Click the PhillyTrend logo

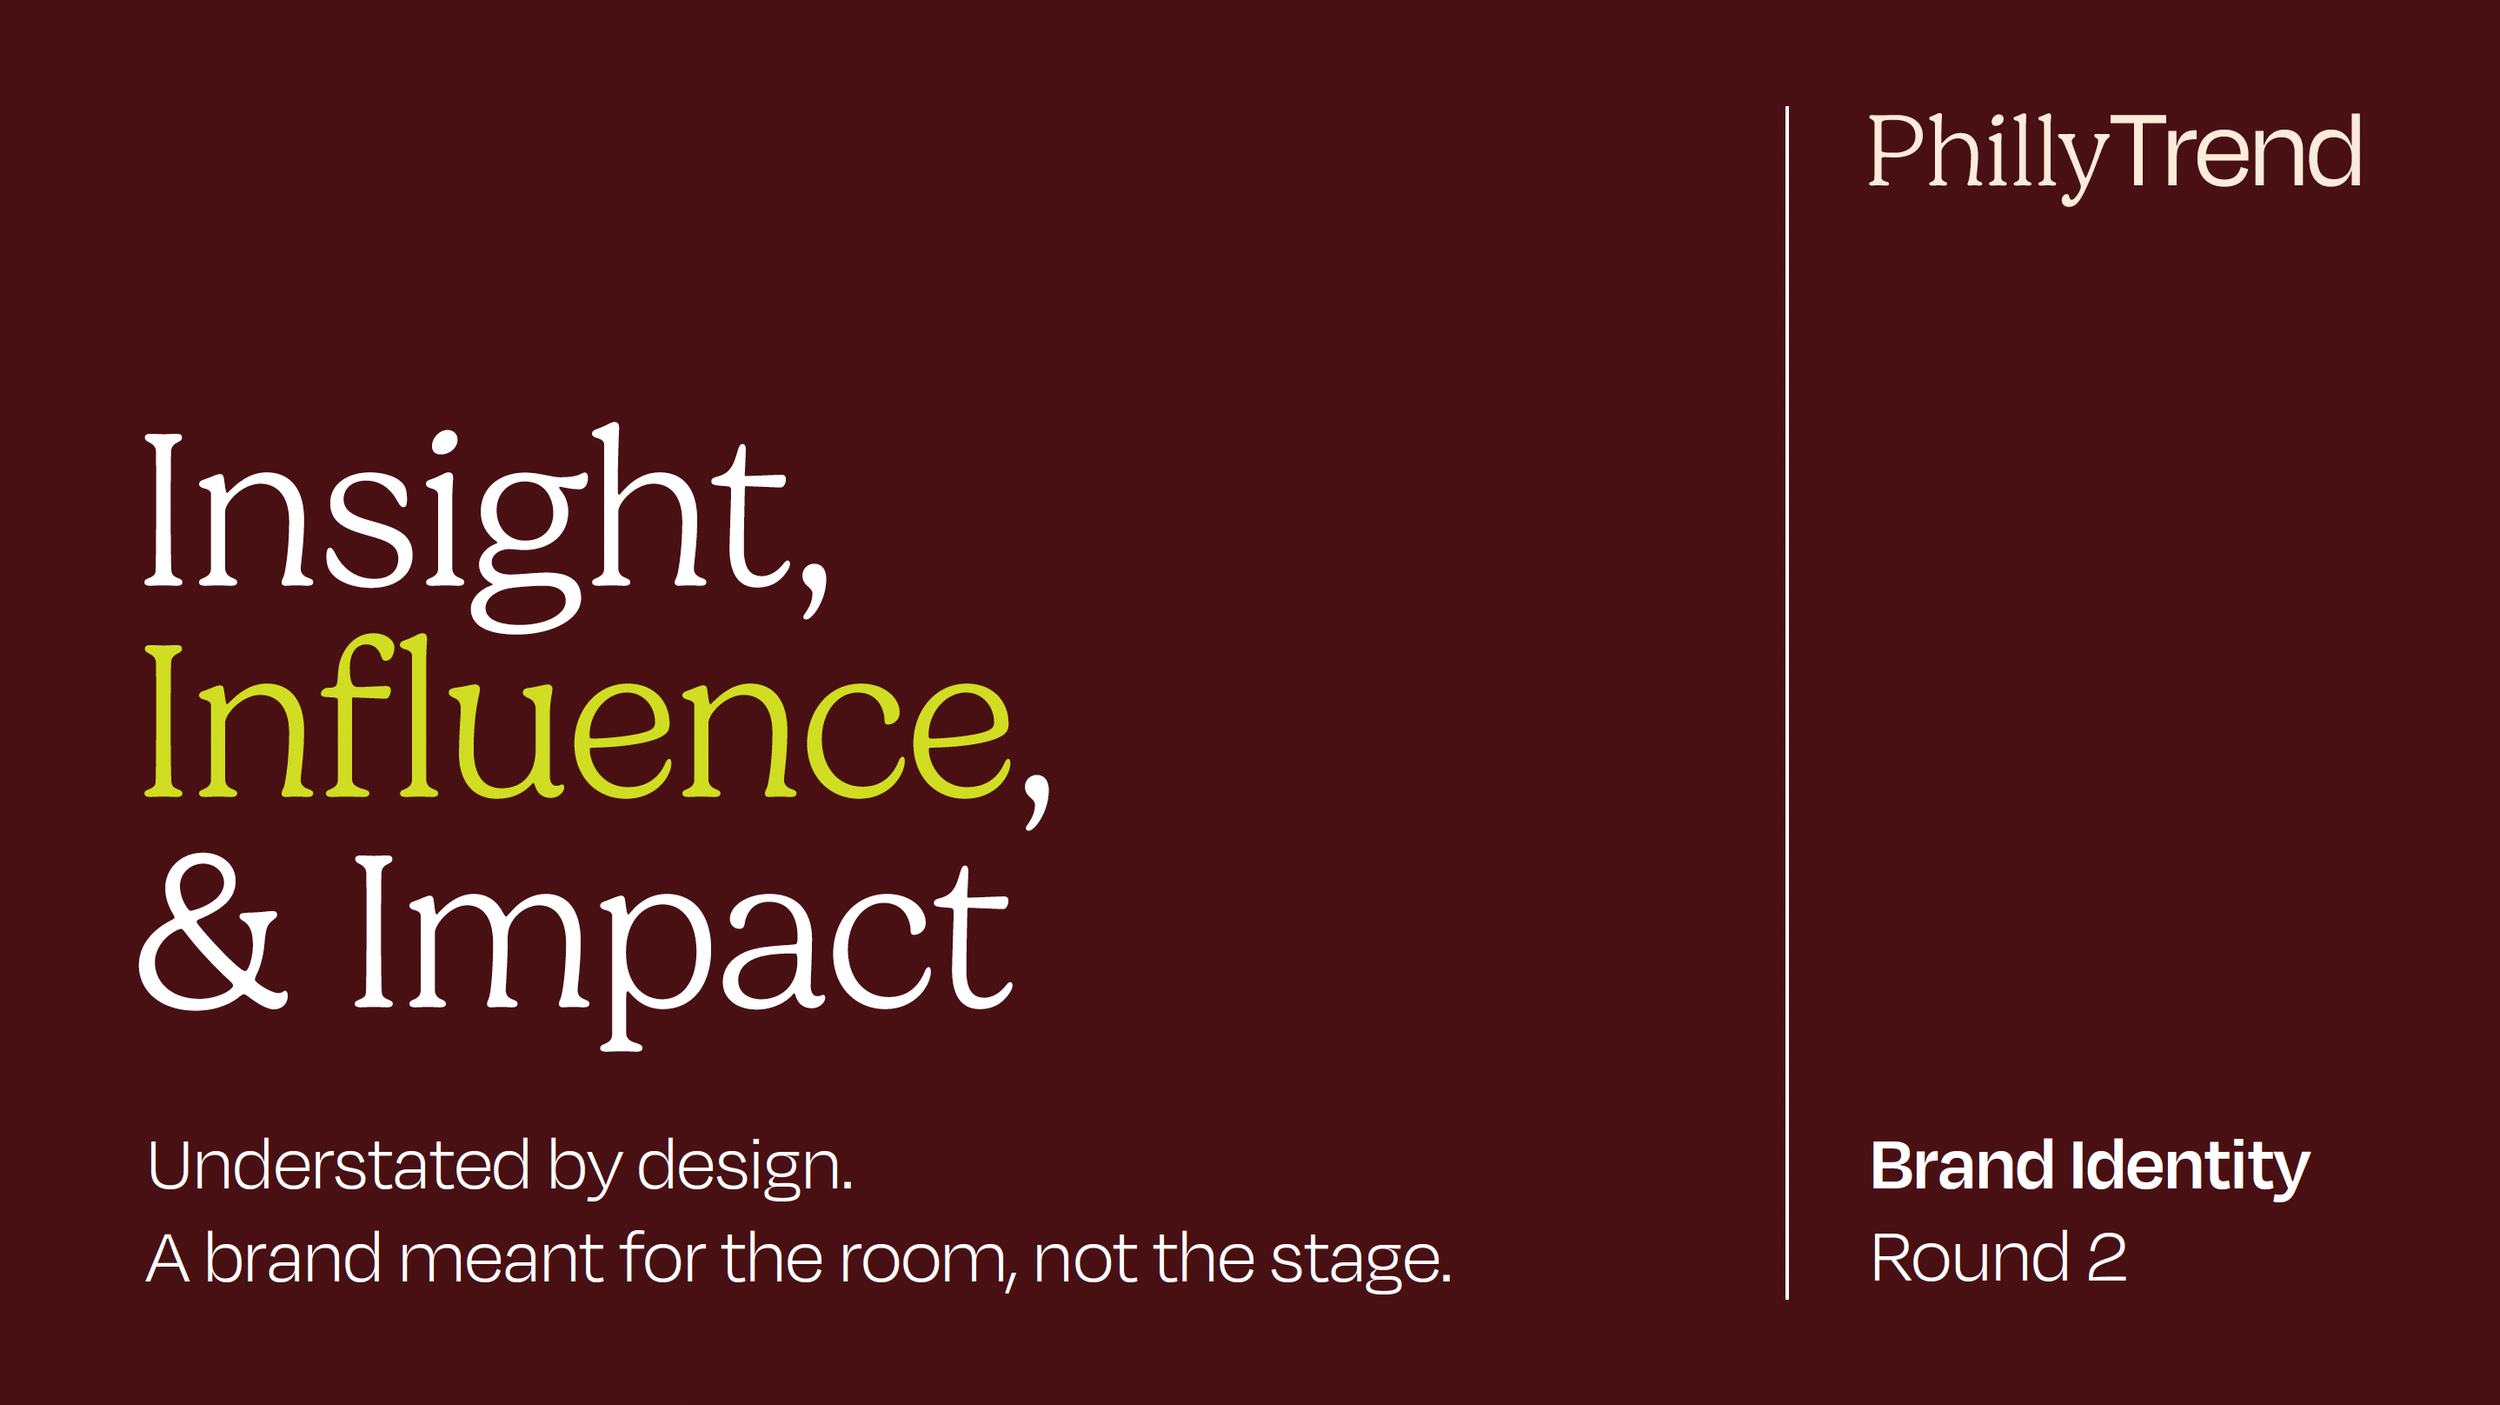point(2115,158)
